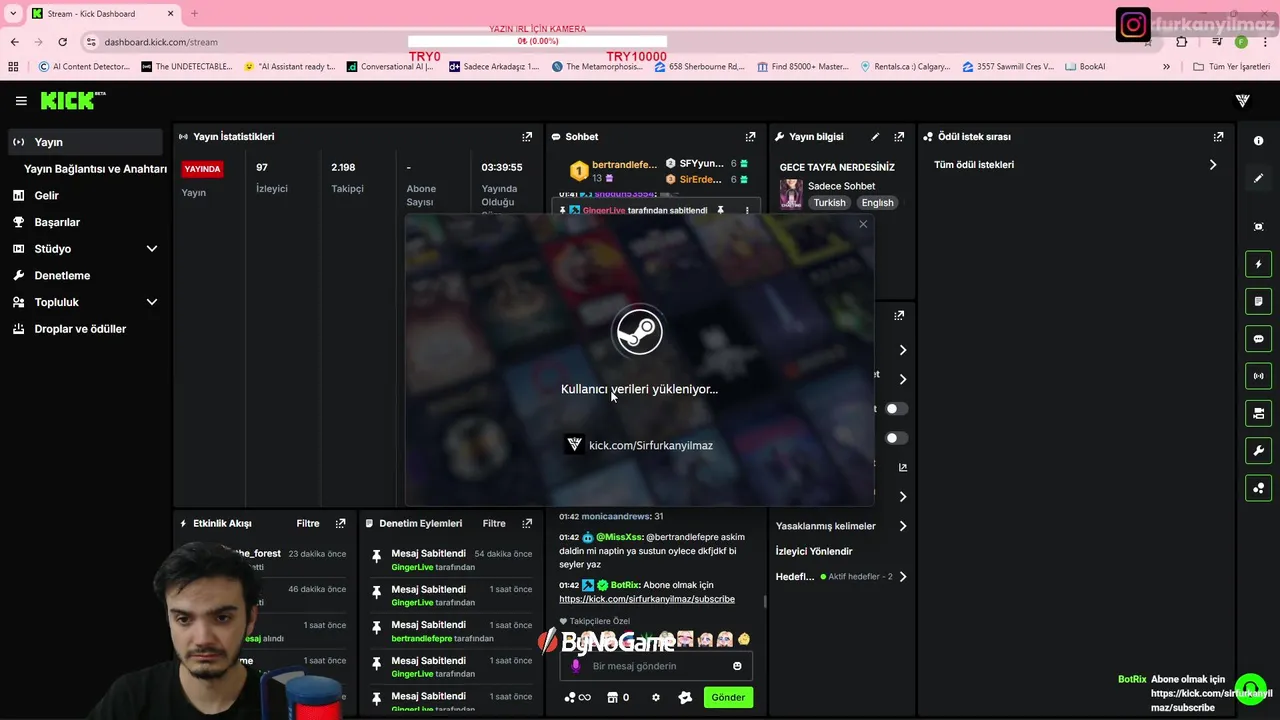The height and width of the screenshot is (720, 1280).
Task: Open browser tab search dropdown arrow
Action: 13,14
